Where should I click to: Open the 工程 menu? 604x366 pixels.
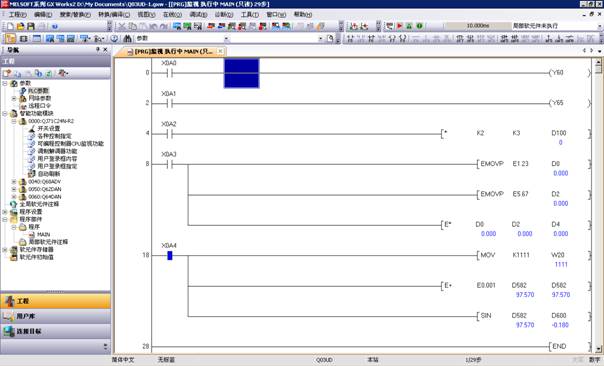click(17, 14)
